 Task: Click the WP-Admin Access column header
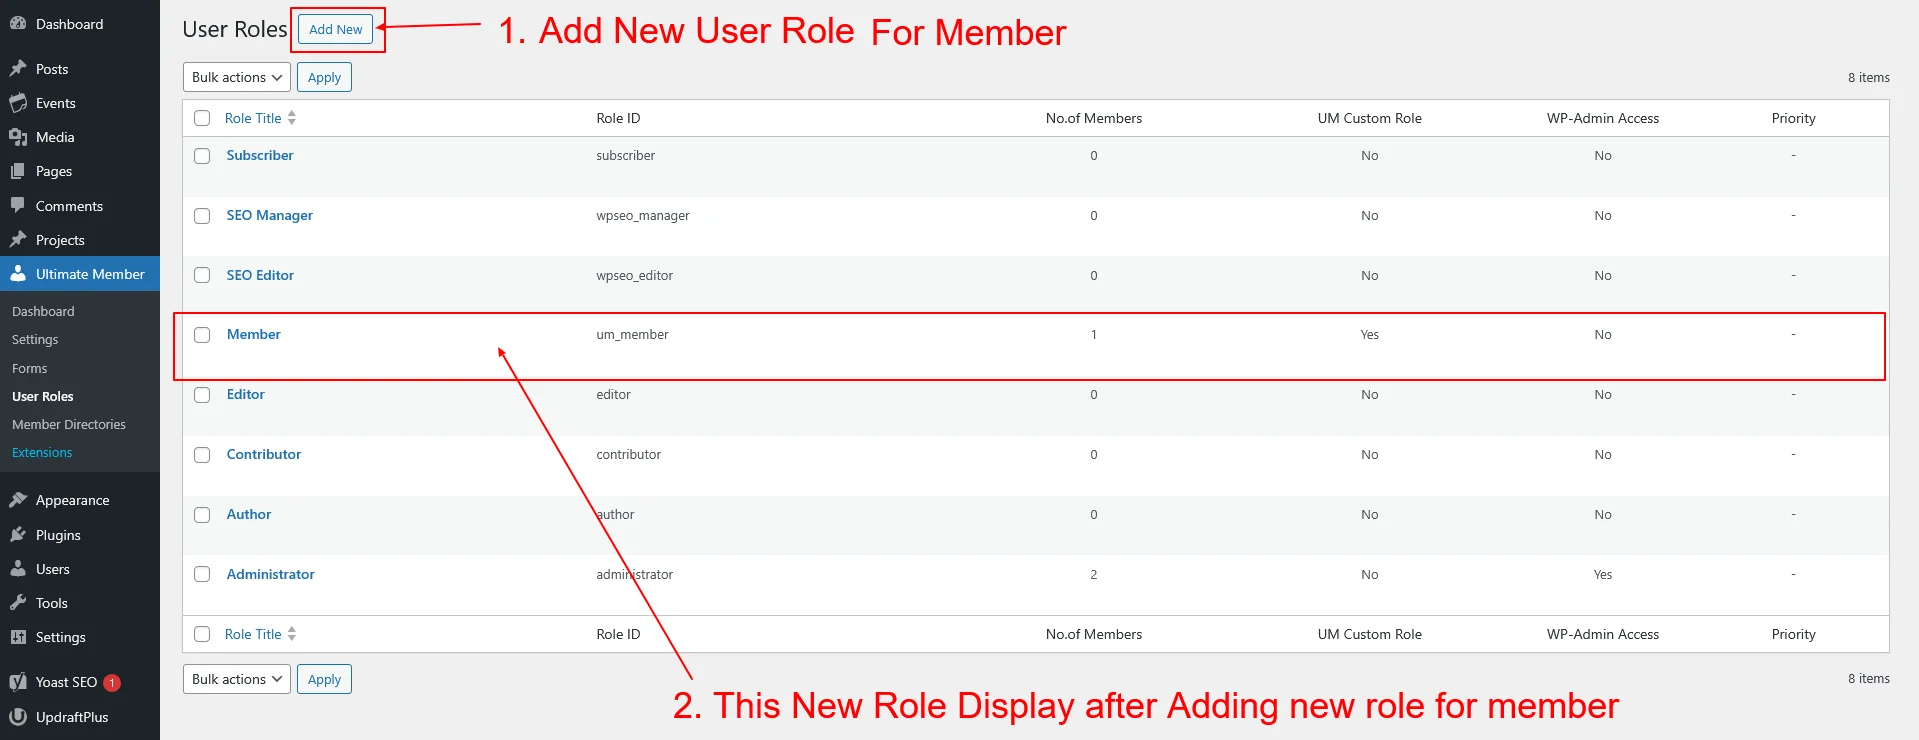(1602, 118)
